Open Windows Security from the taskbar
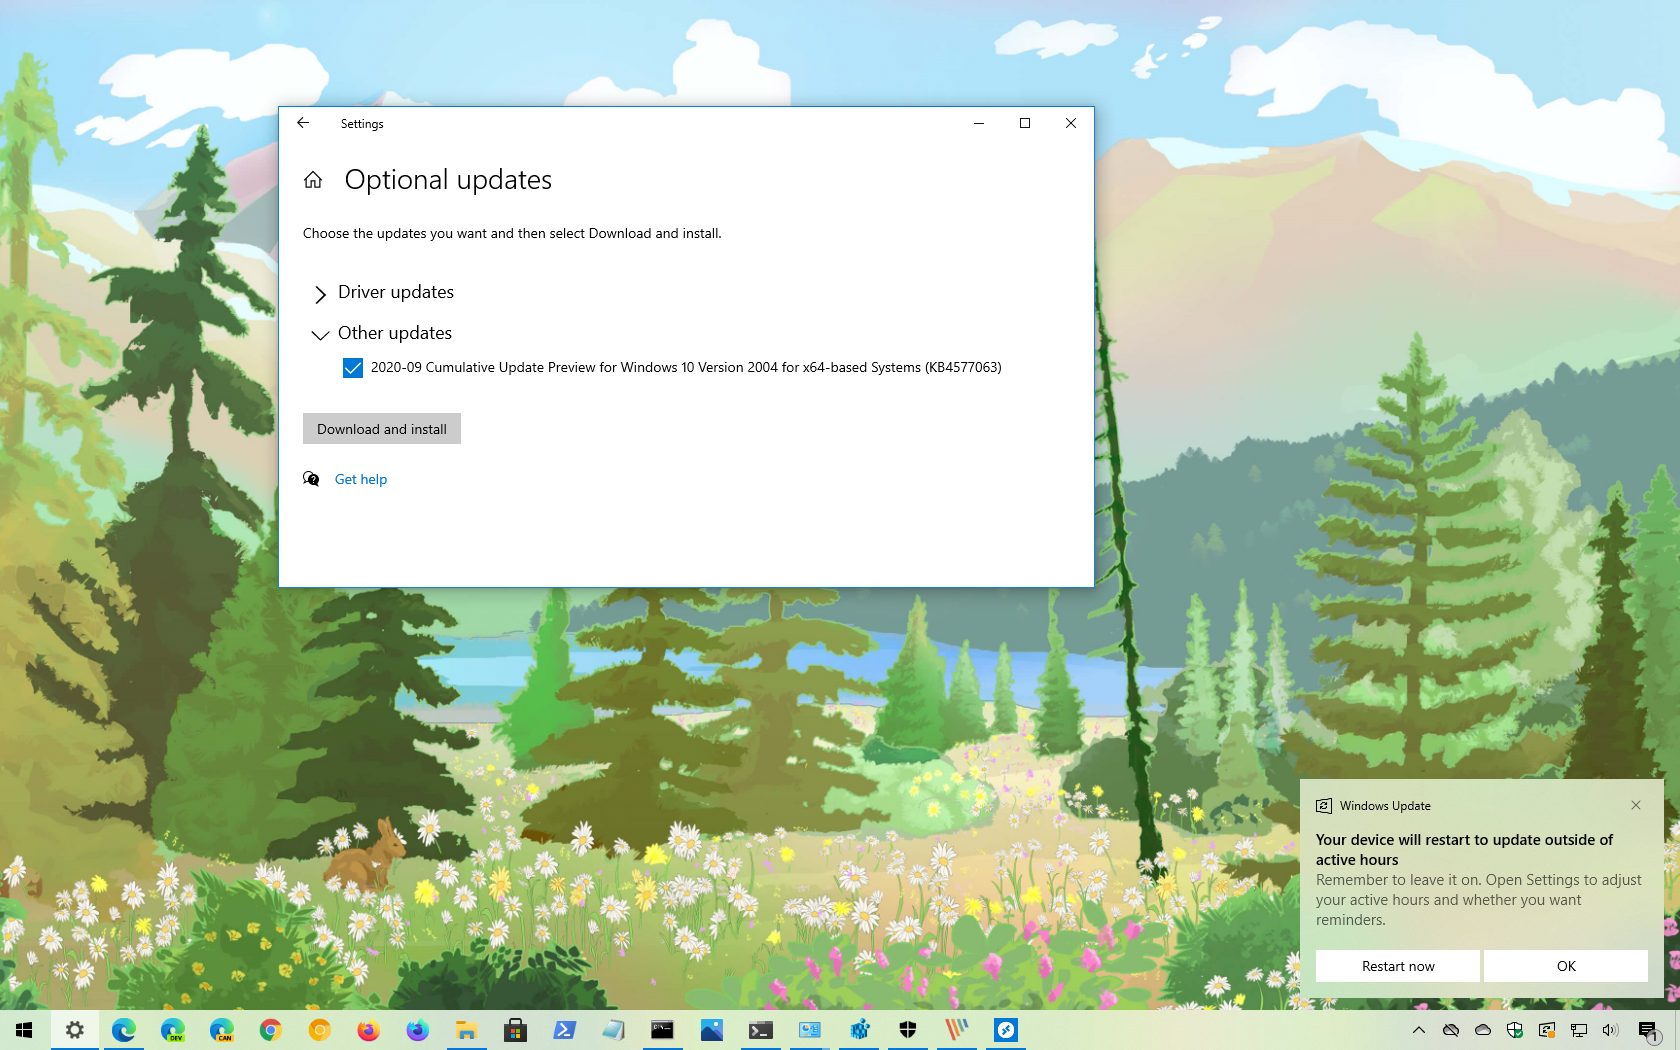Screen dimensions: 1680x1050 (907, 1030)
